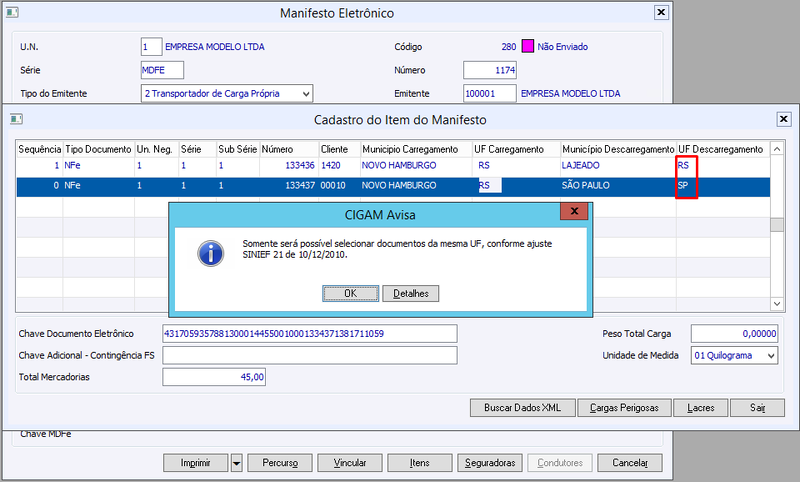Click the Seguradoras button
Image resolution: width=800 pixels, height=482 pixels.
pos(490,463)
